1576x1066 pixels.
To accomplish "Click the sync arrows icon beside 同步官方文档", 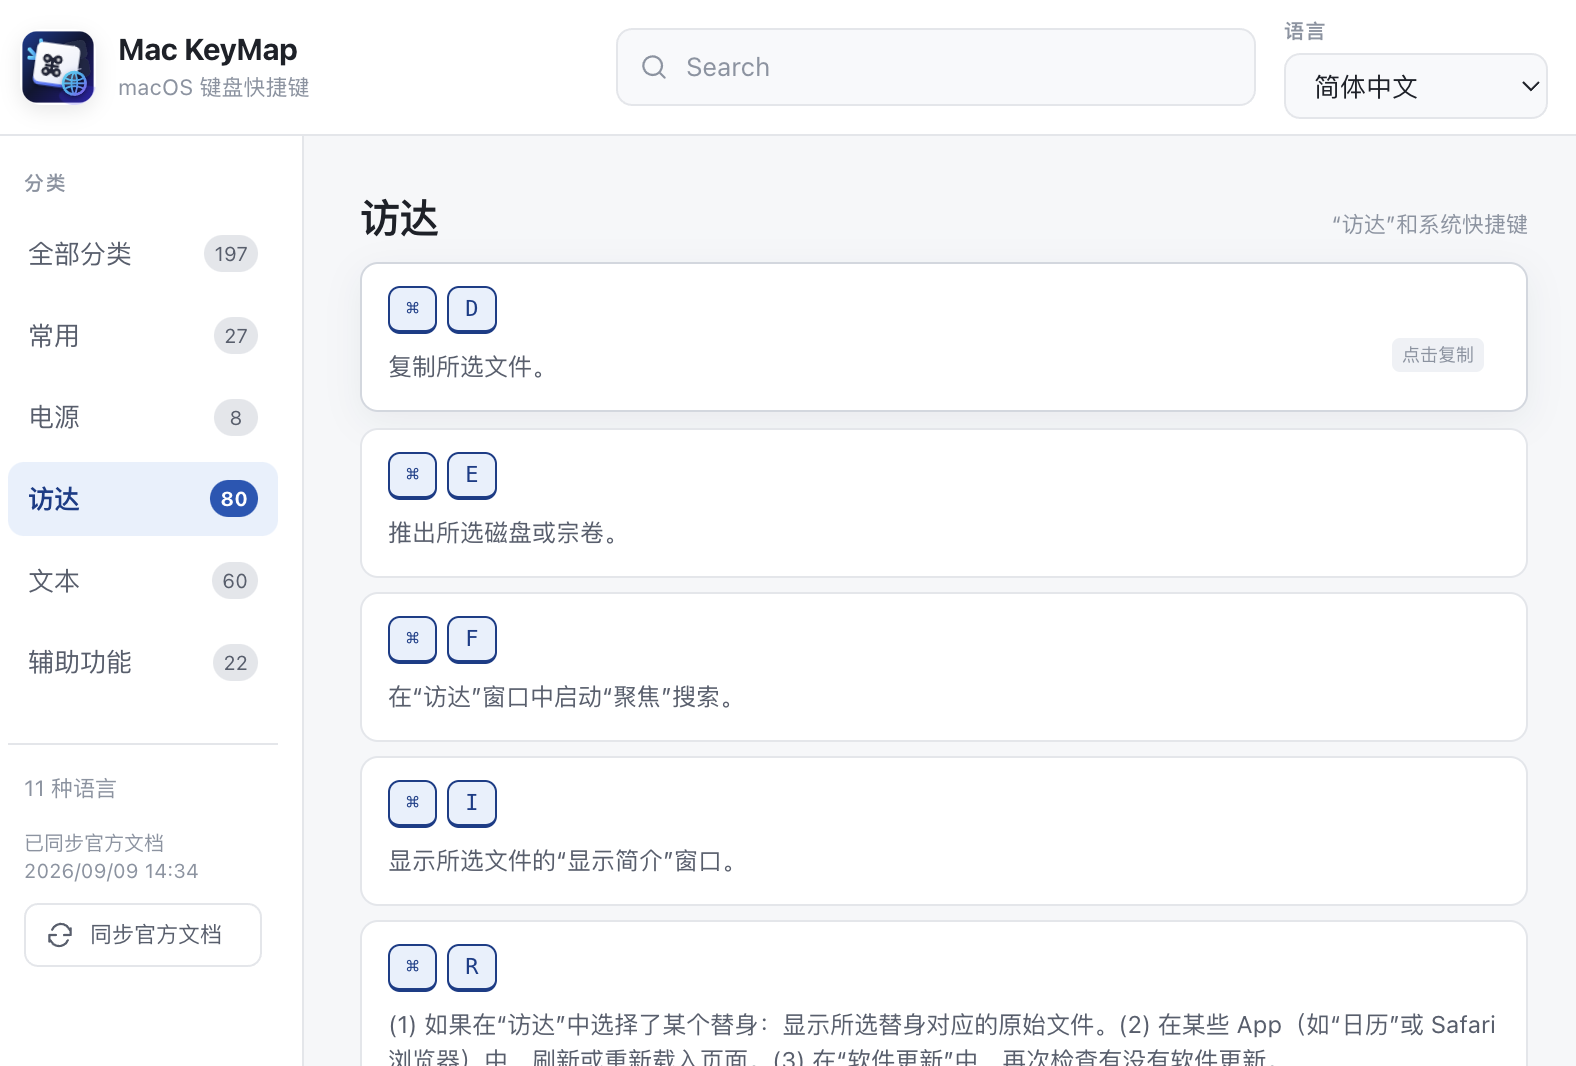I will click(x=60, y=935).
